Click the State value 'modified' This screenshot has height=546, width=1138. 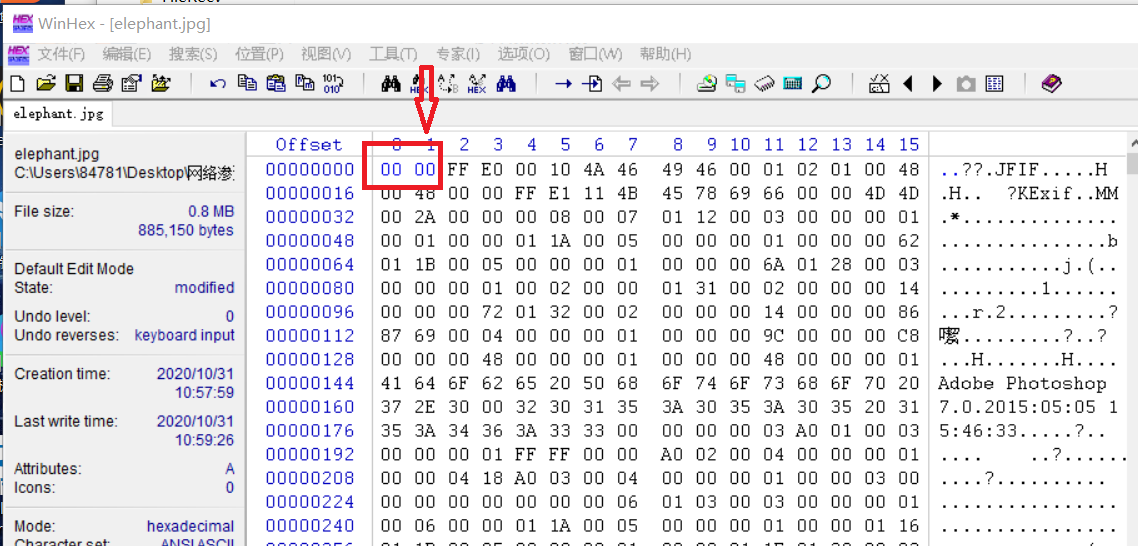pyautogui.click(x=205, y=288)
